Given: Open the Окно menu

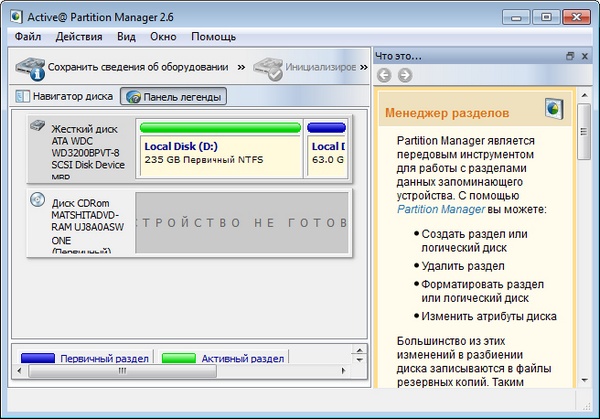Looking at the screenshot, I should coord(163,37).
